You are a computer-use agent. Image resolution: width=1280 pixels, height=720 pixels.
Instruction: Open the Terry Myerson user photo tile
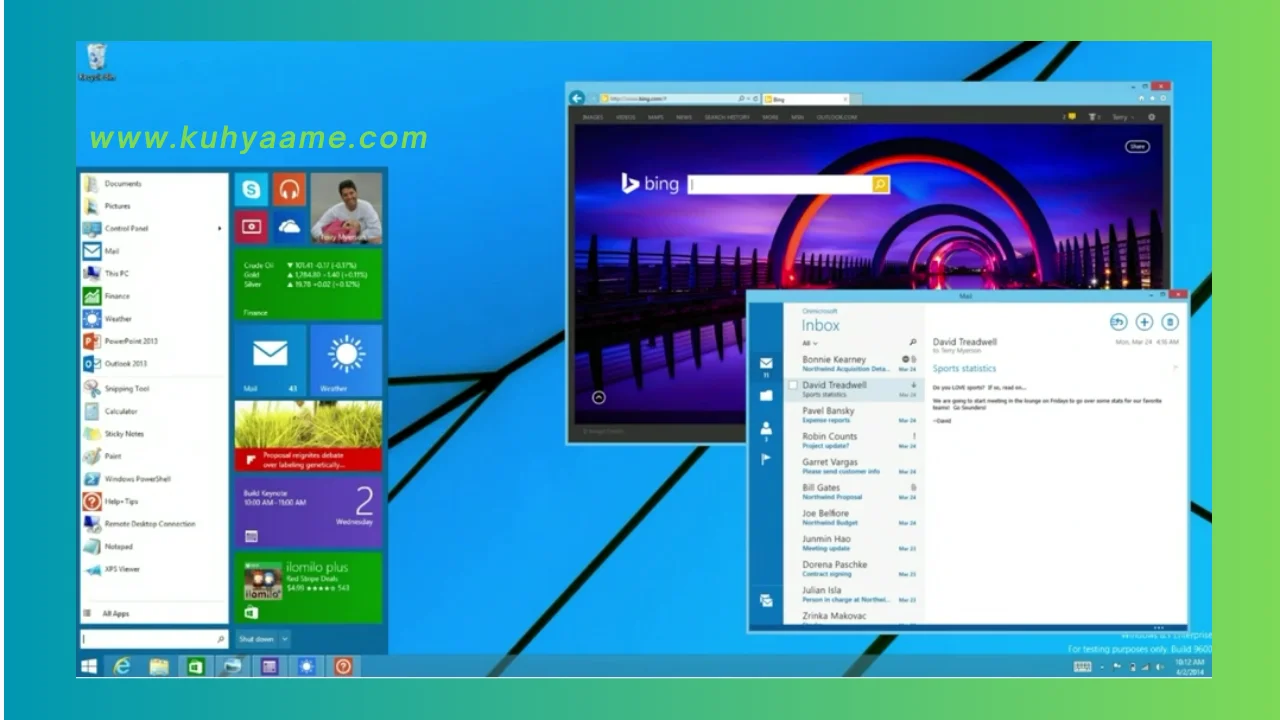(346, 208)
